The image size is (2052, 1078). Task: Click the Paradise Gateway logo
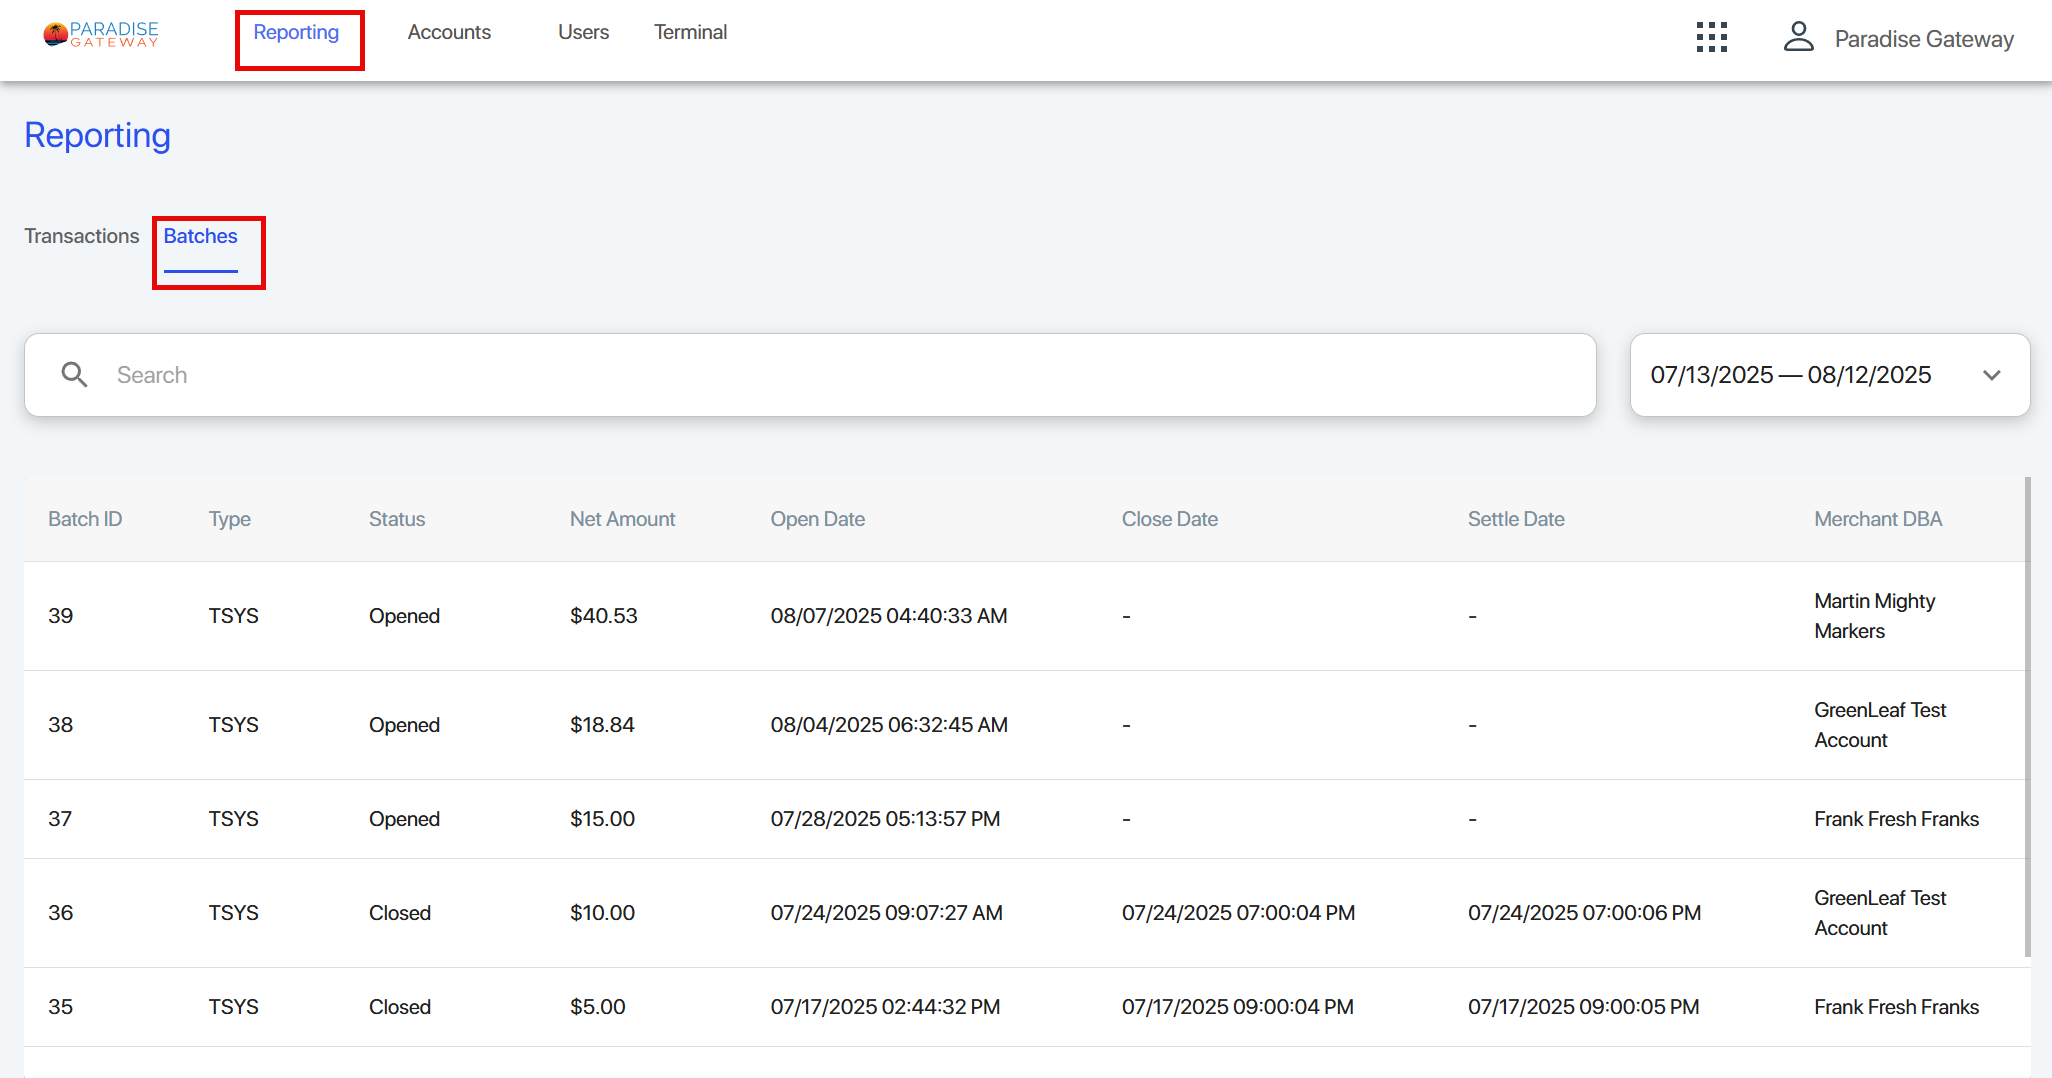click(101, 34)
